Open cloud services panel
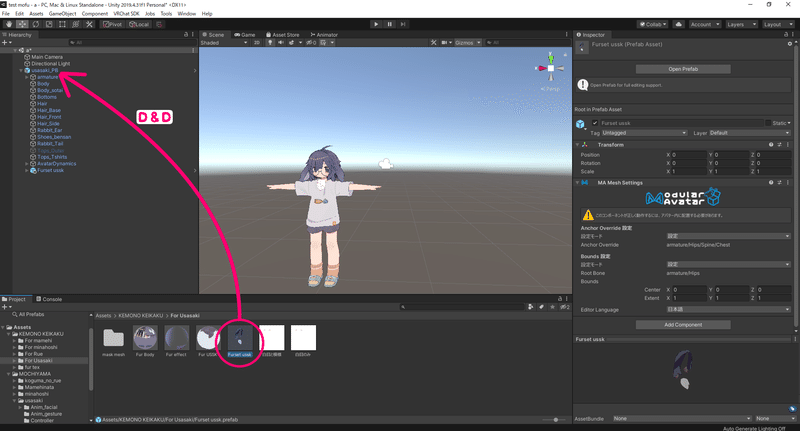The image size is (800, 431). (x=679, y=24)
